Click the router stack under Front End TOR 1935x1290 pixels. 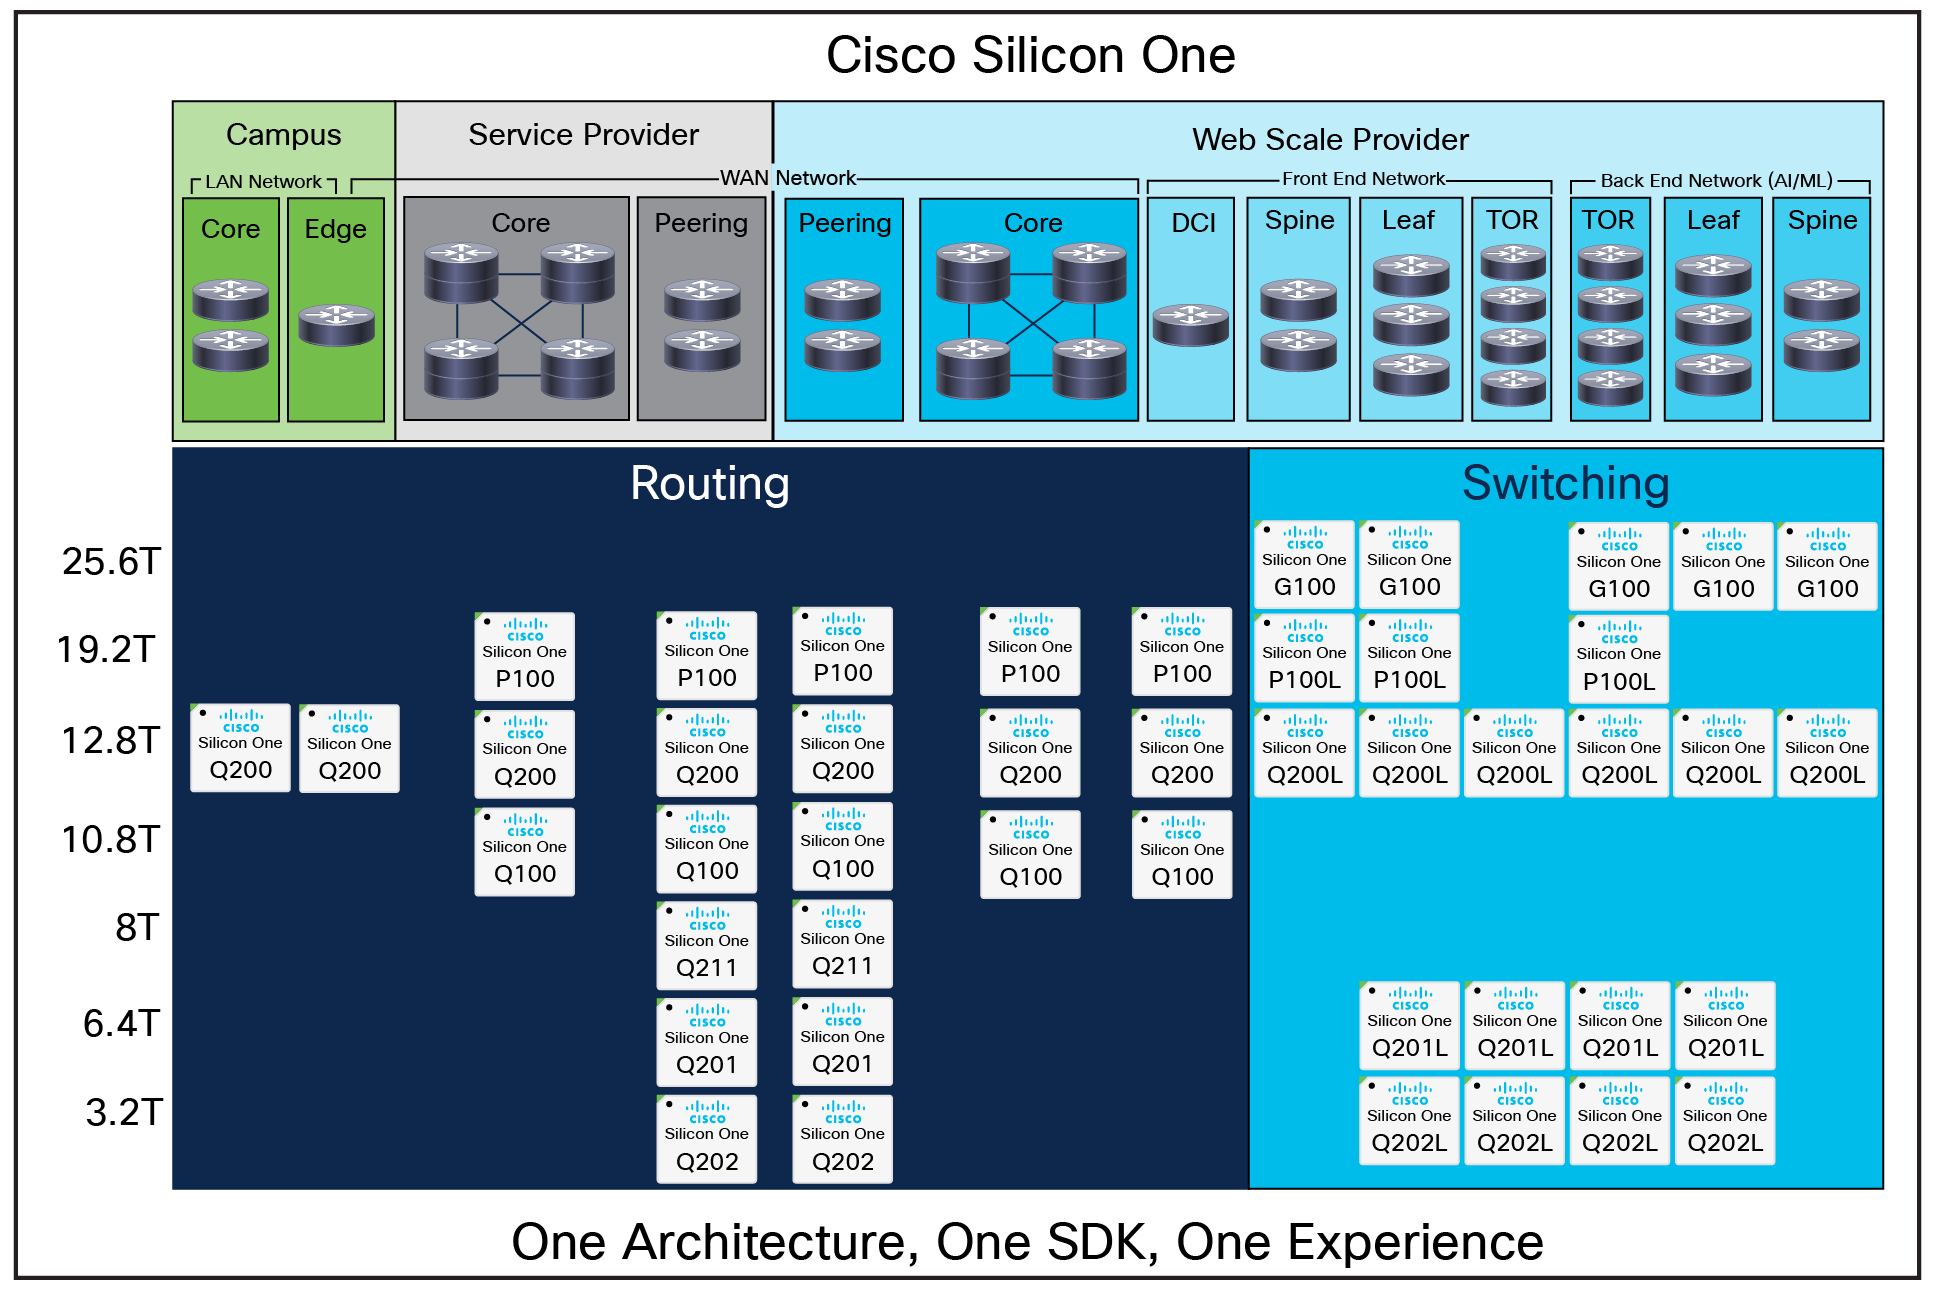(1513, 325)
